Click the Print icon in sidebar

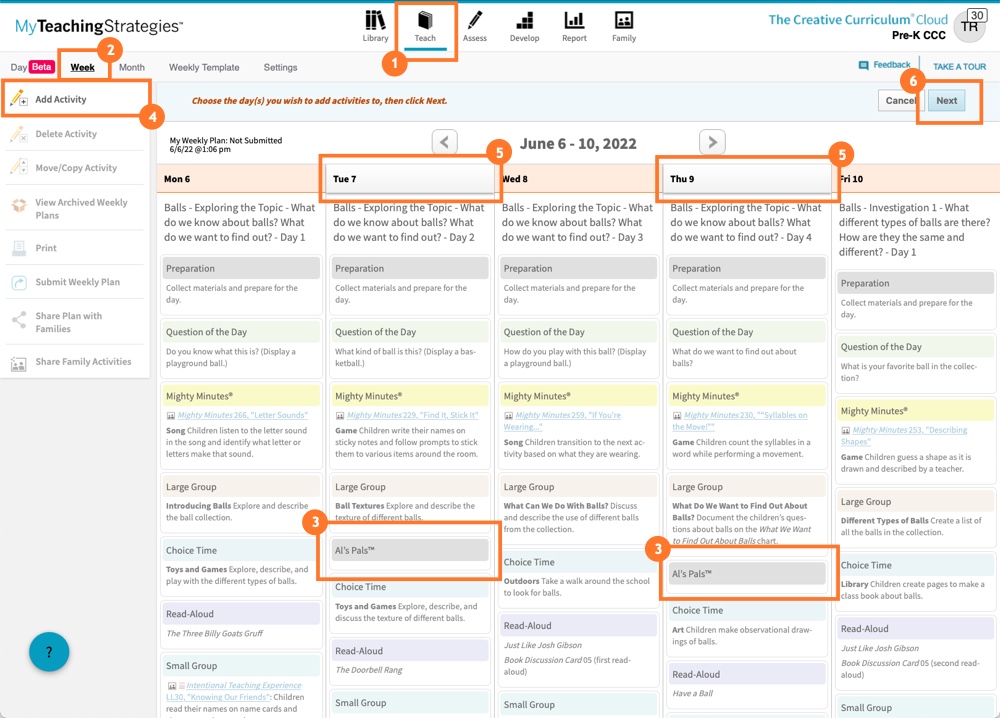coord(18,248)
